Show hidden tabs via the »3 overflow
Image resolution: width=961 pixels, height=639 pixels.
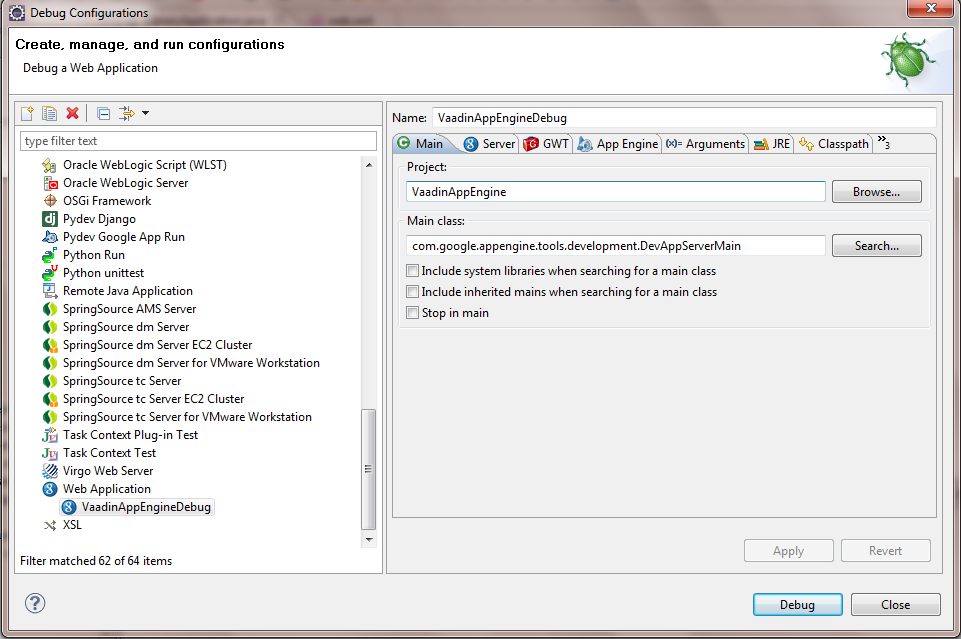point(883,143)
